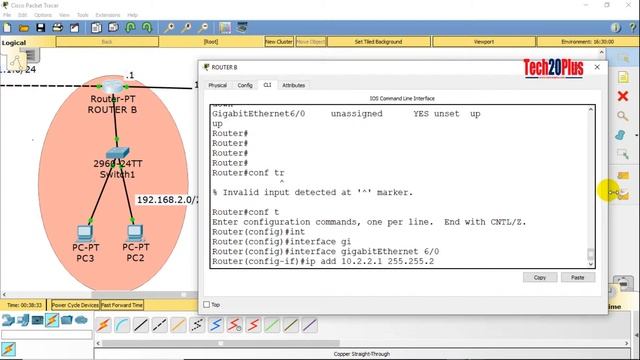The image size is (640, 360).
Task: Click the Set Tiled Background button
Action: tap(378, 42)
